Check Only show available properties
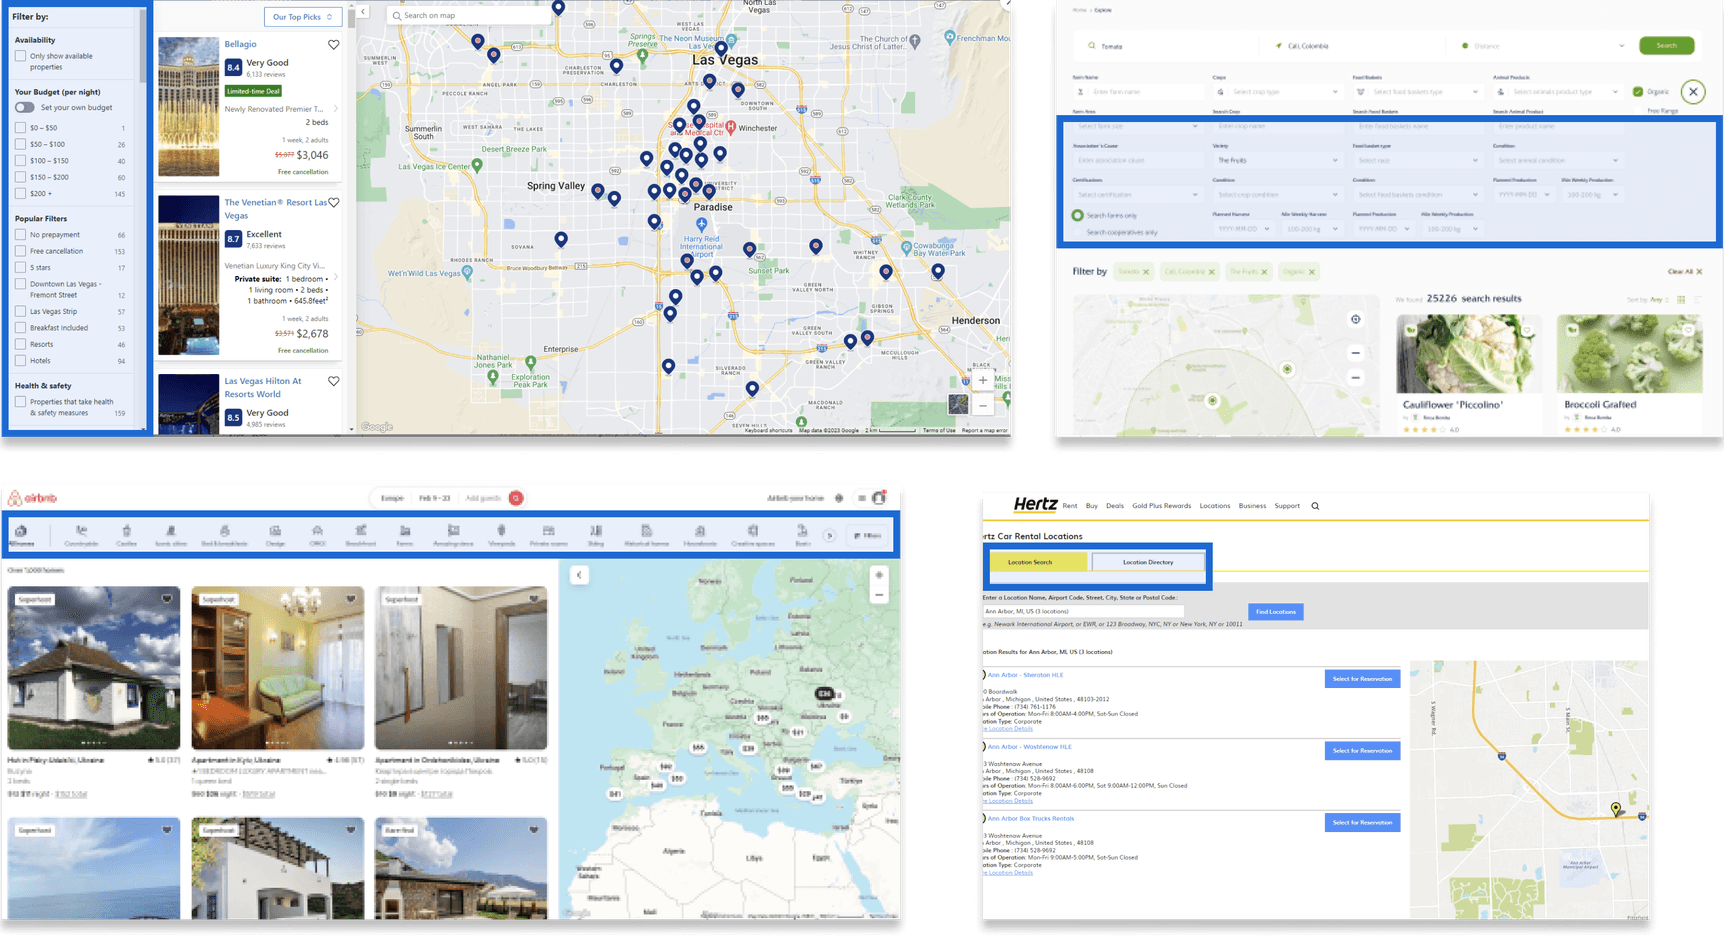1724x938 pixels. [20, 56]
